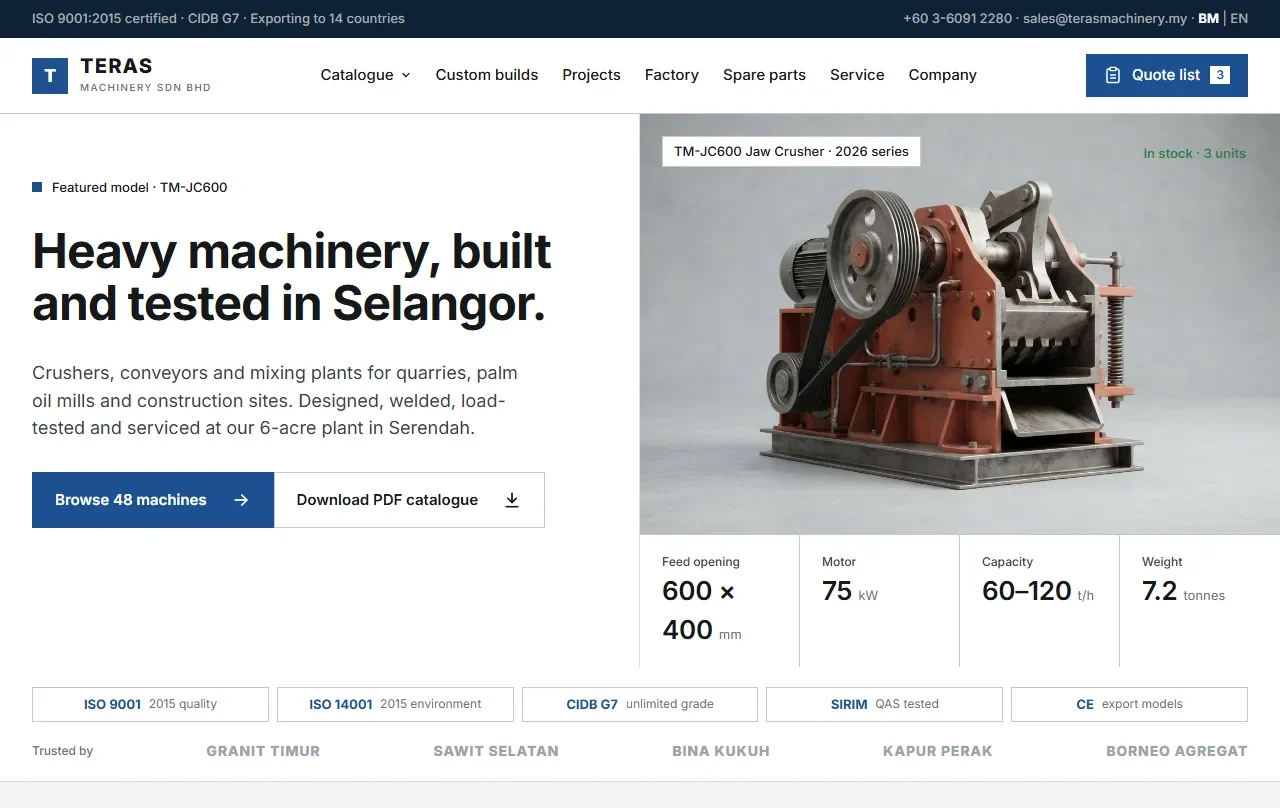Image resolution: width=1280 pixels, height=808 pixels.
Task: Click the TERAS Machinery Sdn Bhd wordmark
Action: [145, 75]
